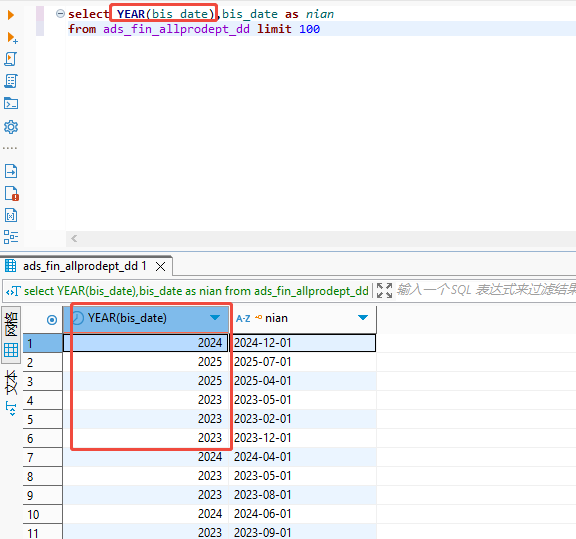The height and width of the screenshot is (539, 576).
Task: Open editor settings gear icon
Action: (x=11, y=127)
